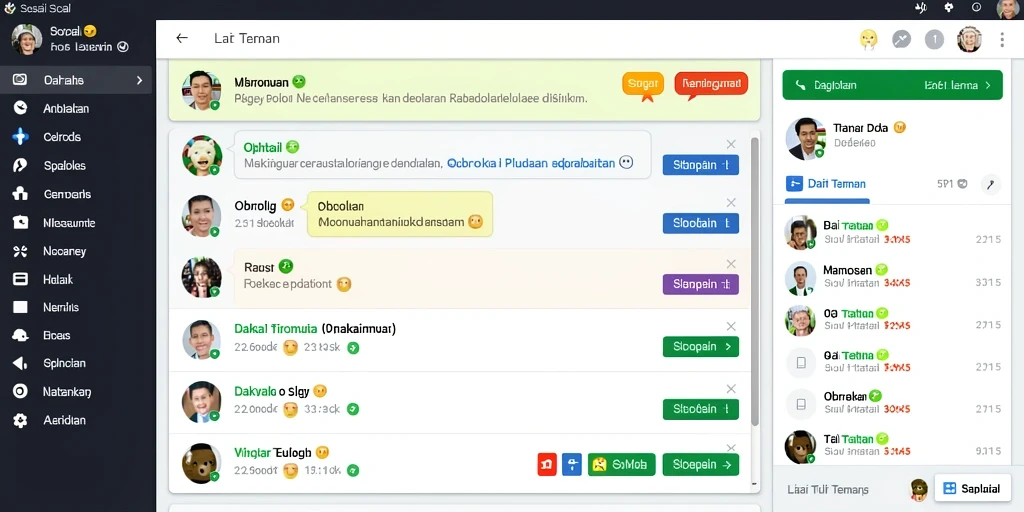Click the Sesai Scal app logo

click(x=10, y=8)
